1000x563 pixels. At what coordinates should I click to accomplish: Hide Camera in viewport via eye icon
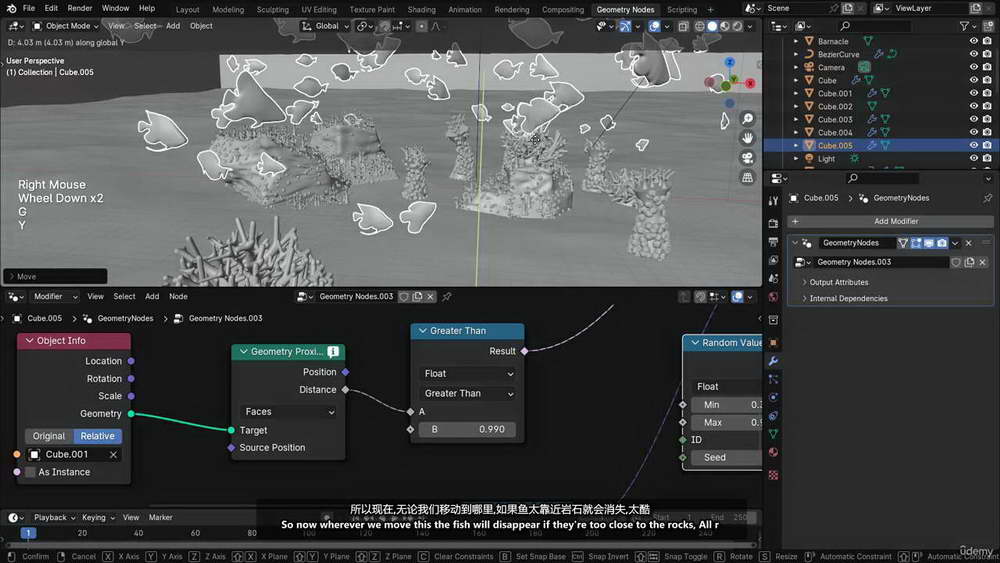click(973, 67)
